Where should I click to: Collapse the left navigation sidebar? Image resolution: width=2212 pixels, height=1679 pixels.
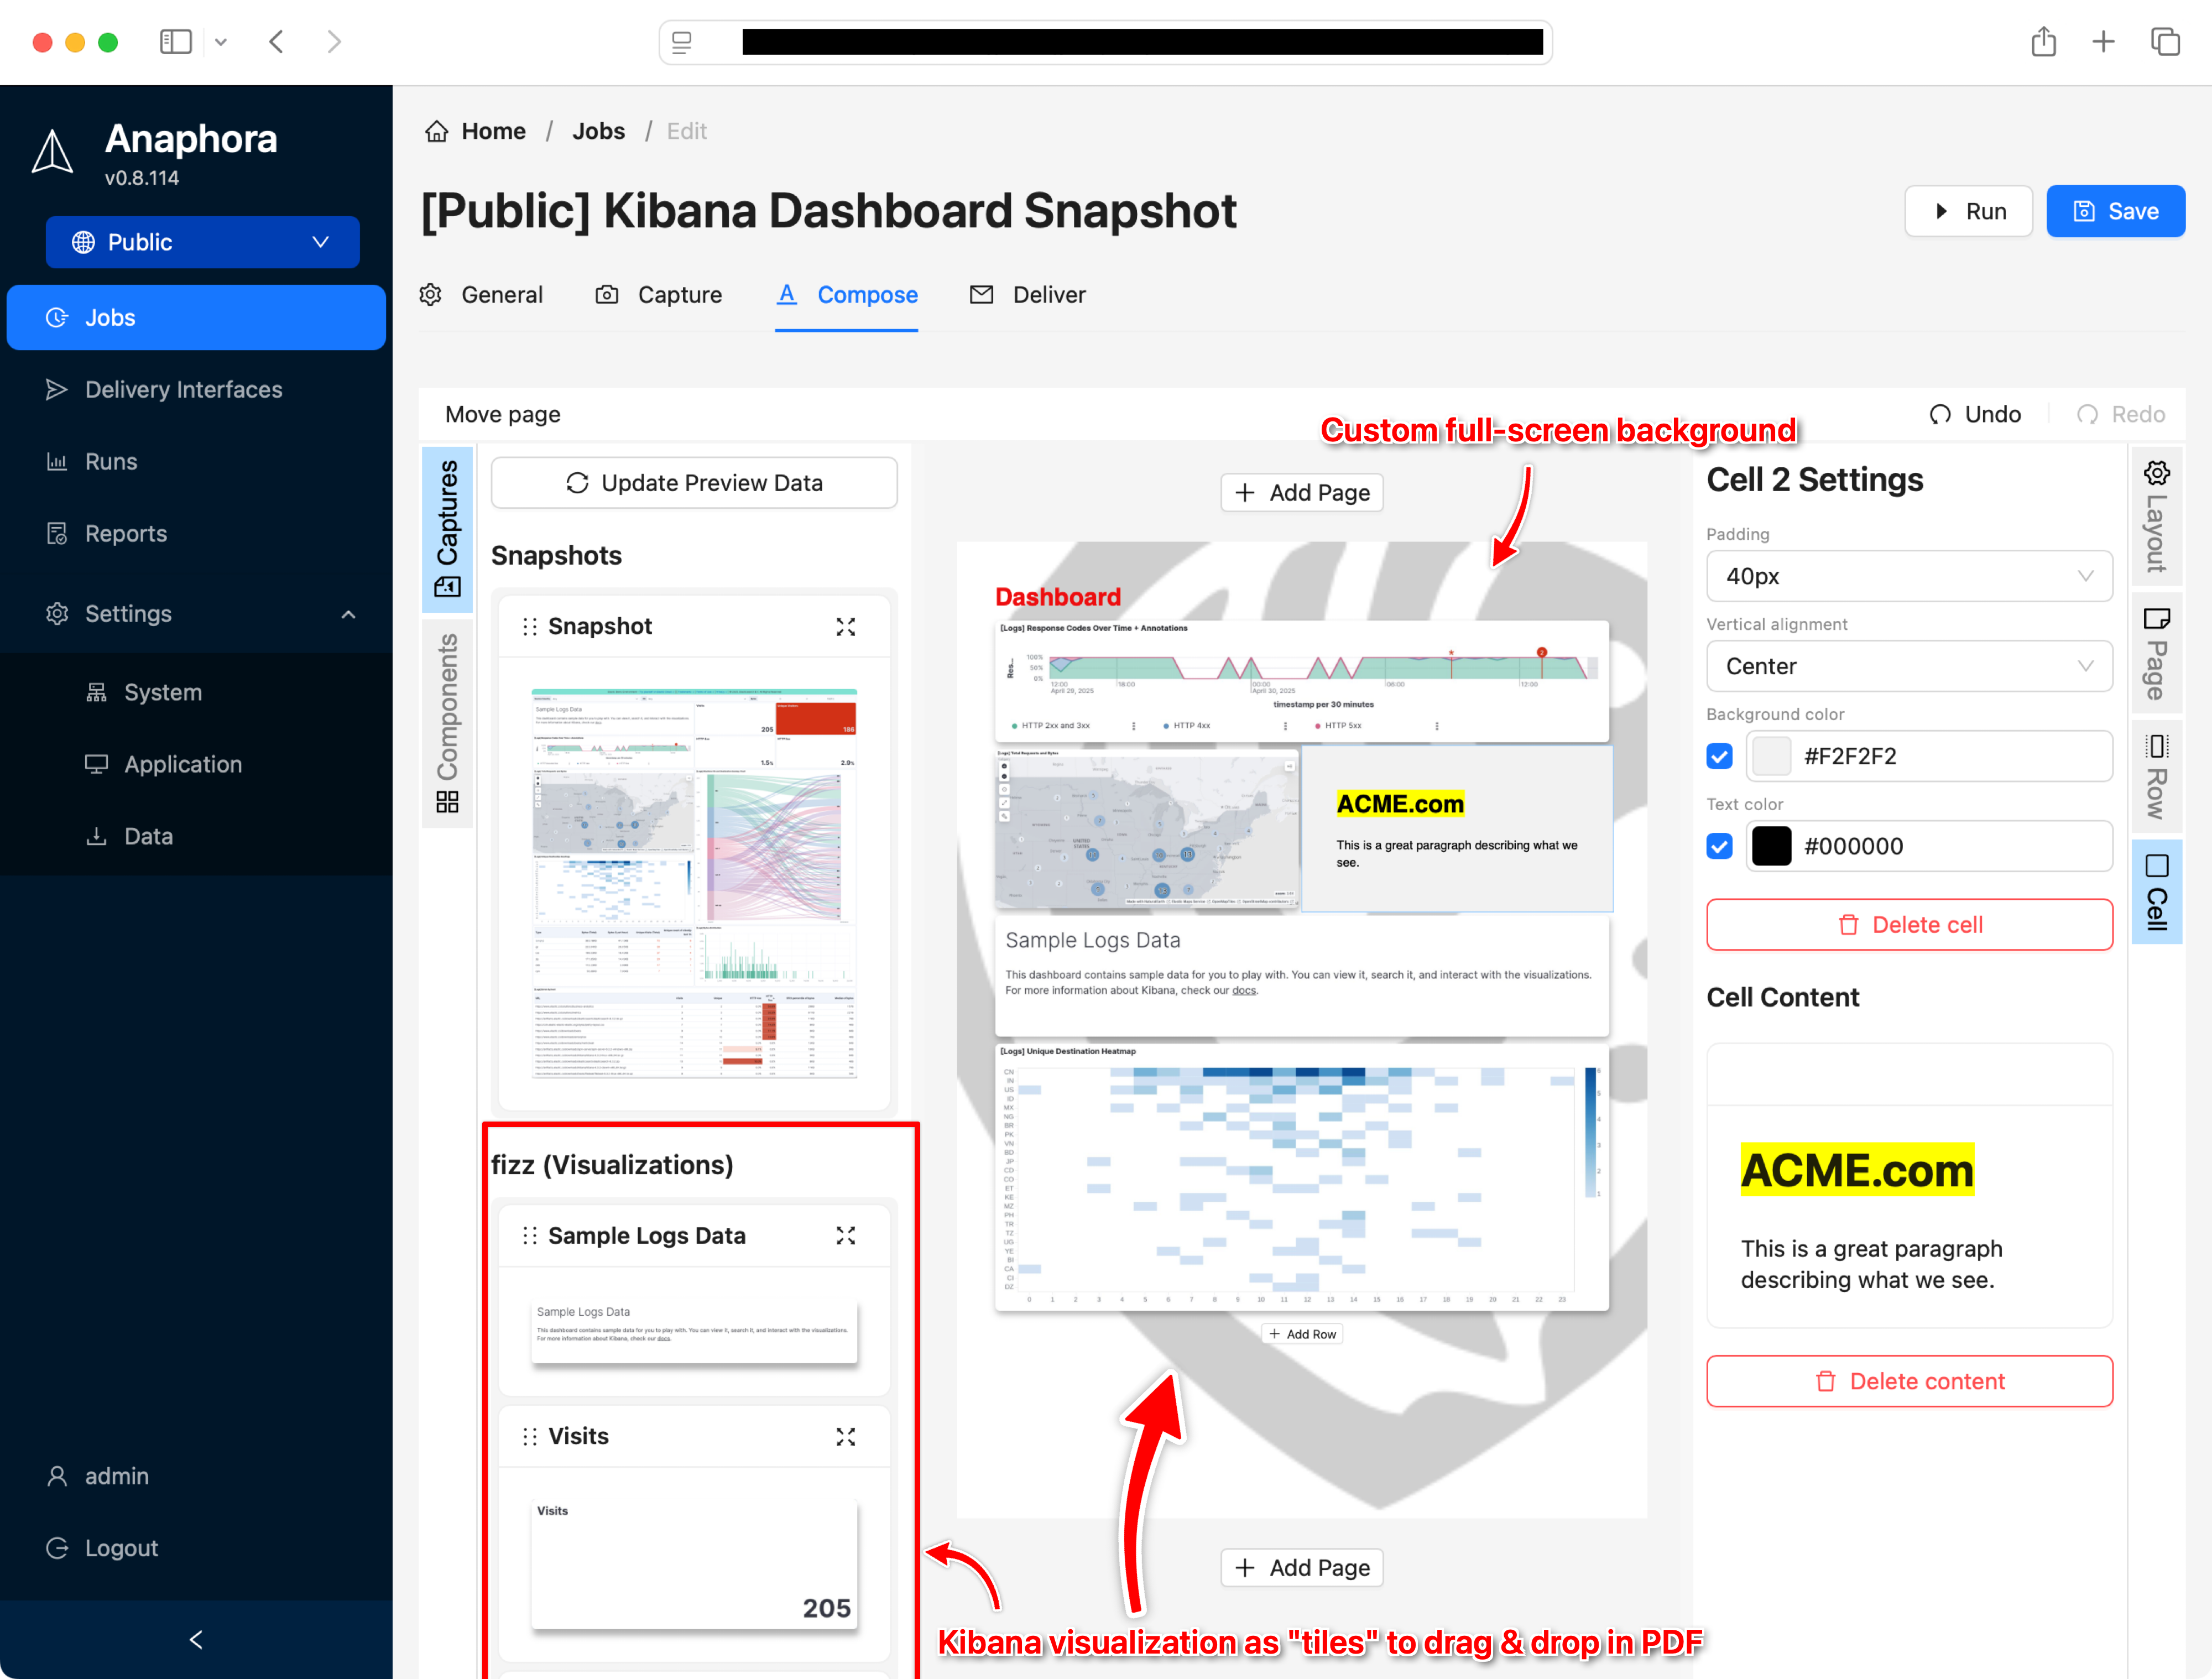tap(195, 1639)
